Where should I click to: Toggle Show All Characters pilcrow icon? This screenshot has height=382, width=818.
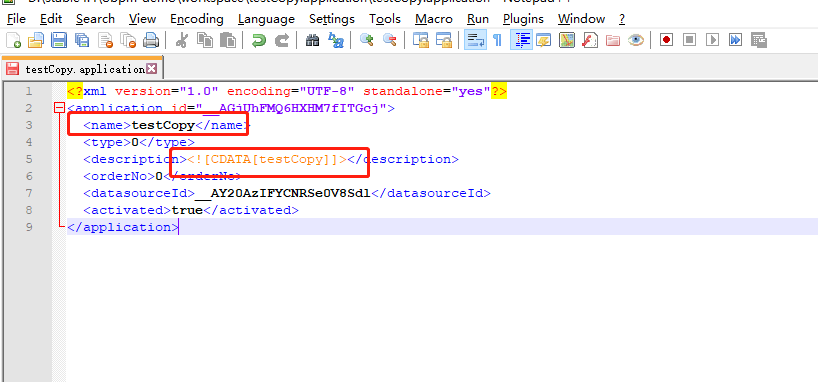click(x=497, y=40)
